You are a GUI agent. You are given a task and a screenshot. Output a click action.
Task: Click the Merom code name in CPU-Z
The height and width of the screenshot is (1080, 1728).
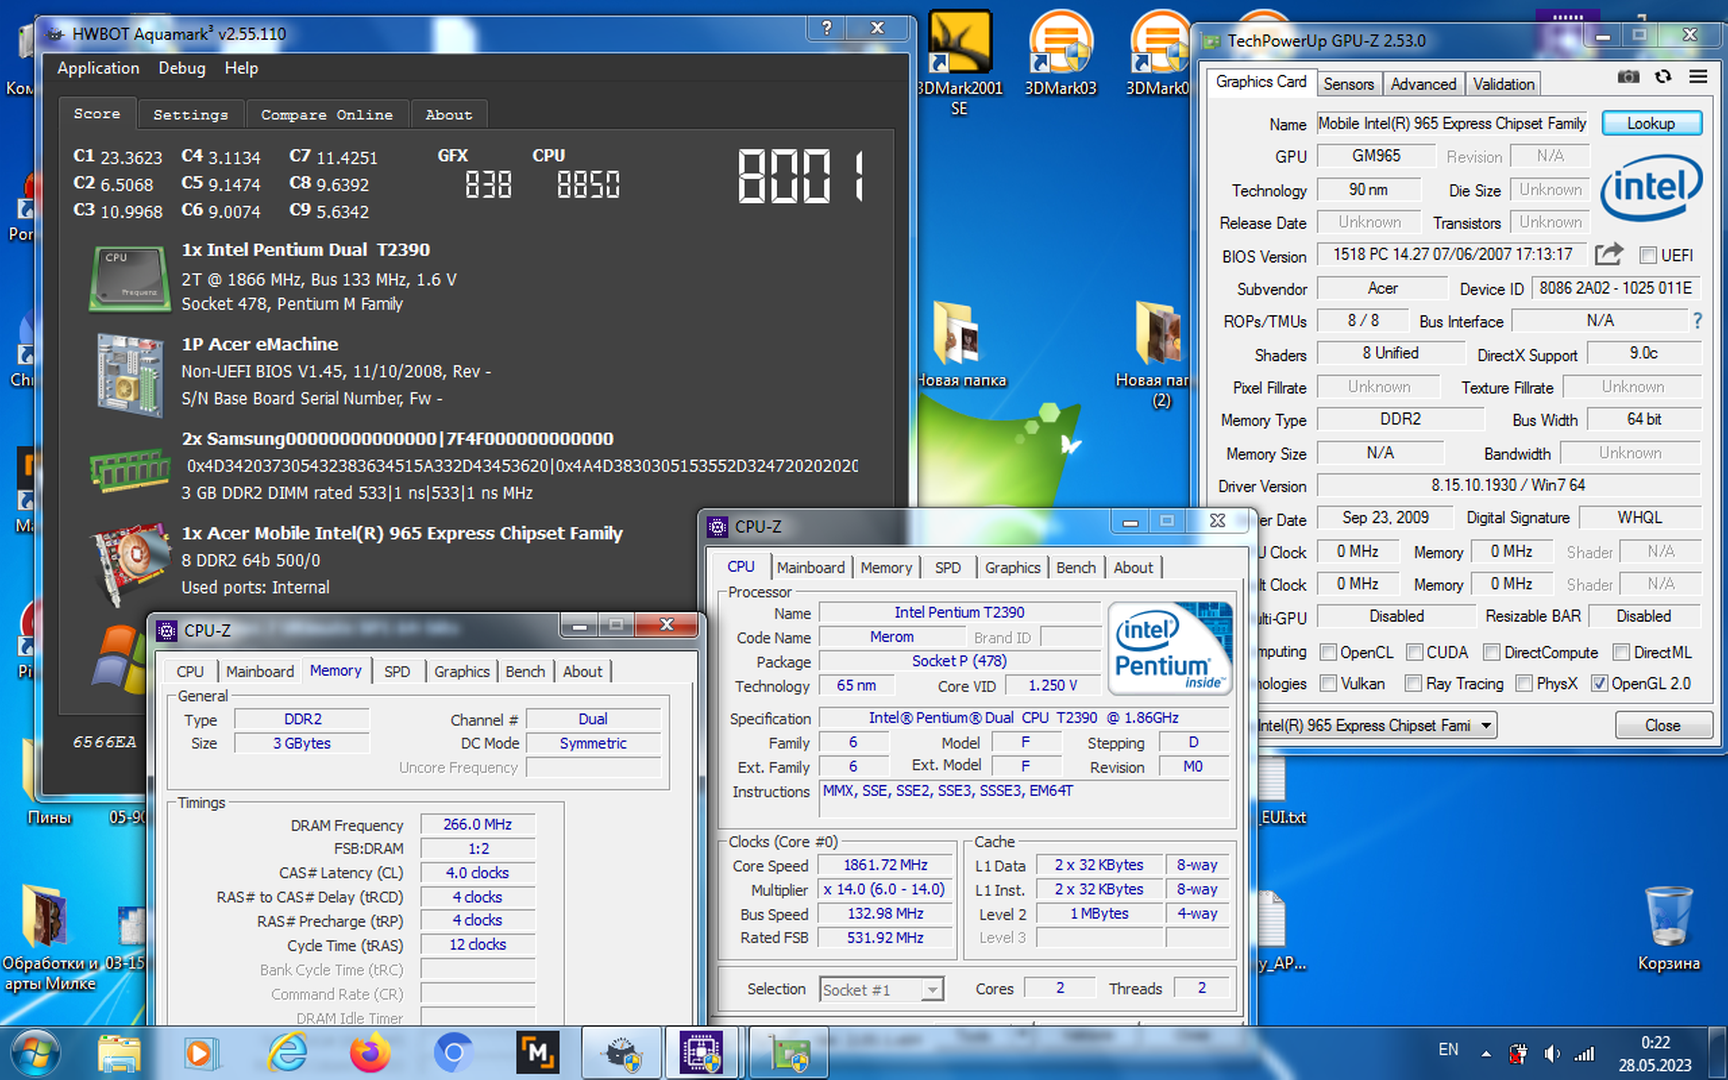(x=891, y=637)
